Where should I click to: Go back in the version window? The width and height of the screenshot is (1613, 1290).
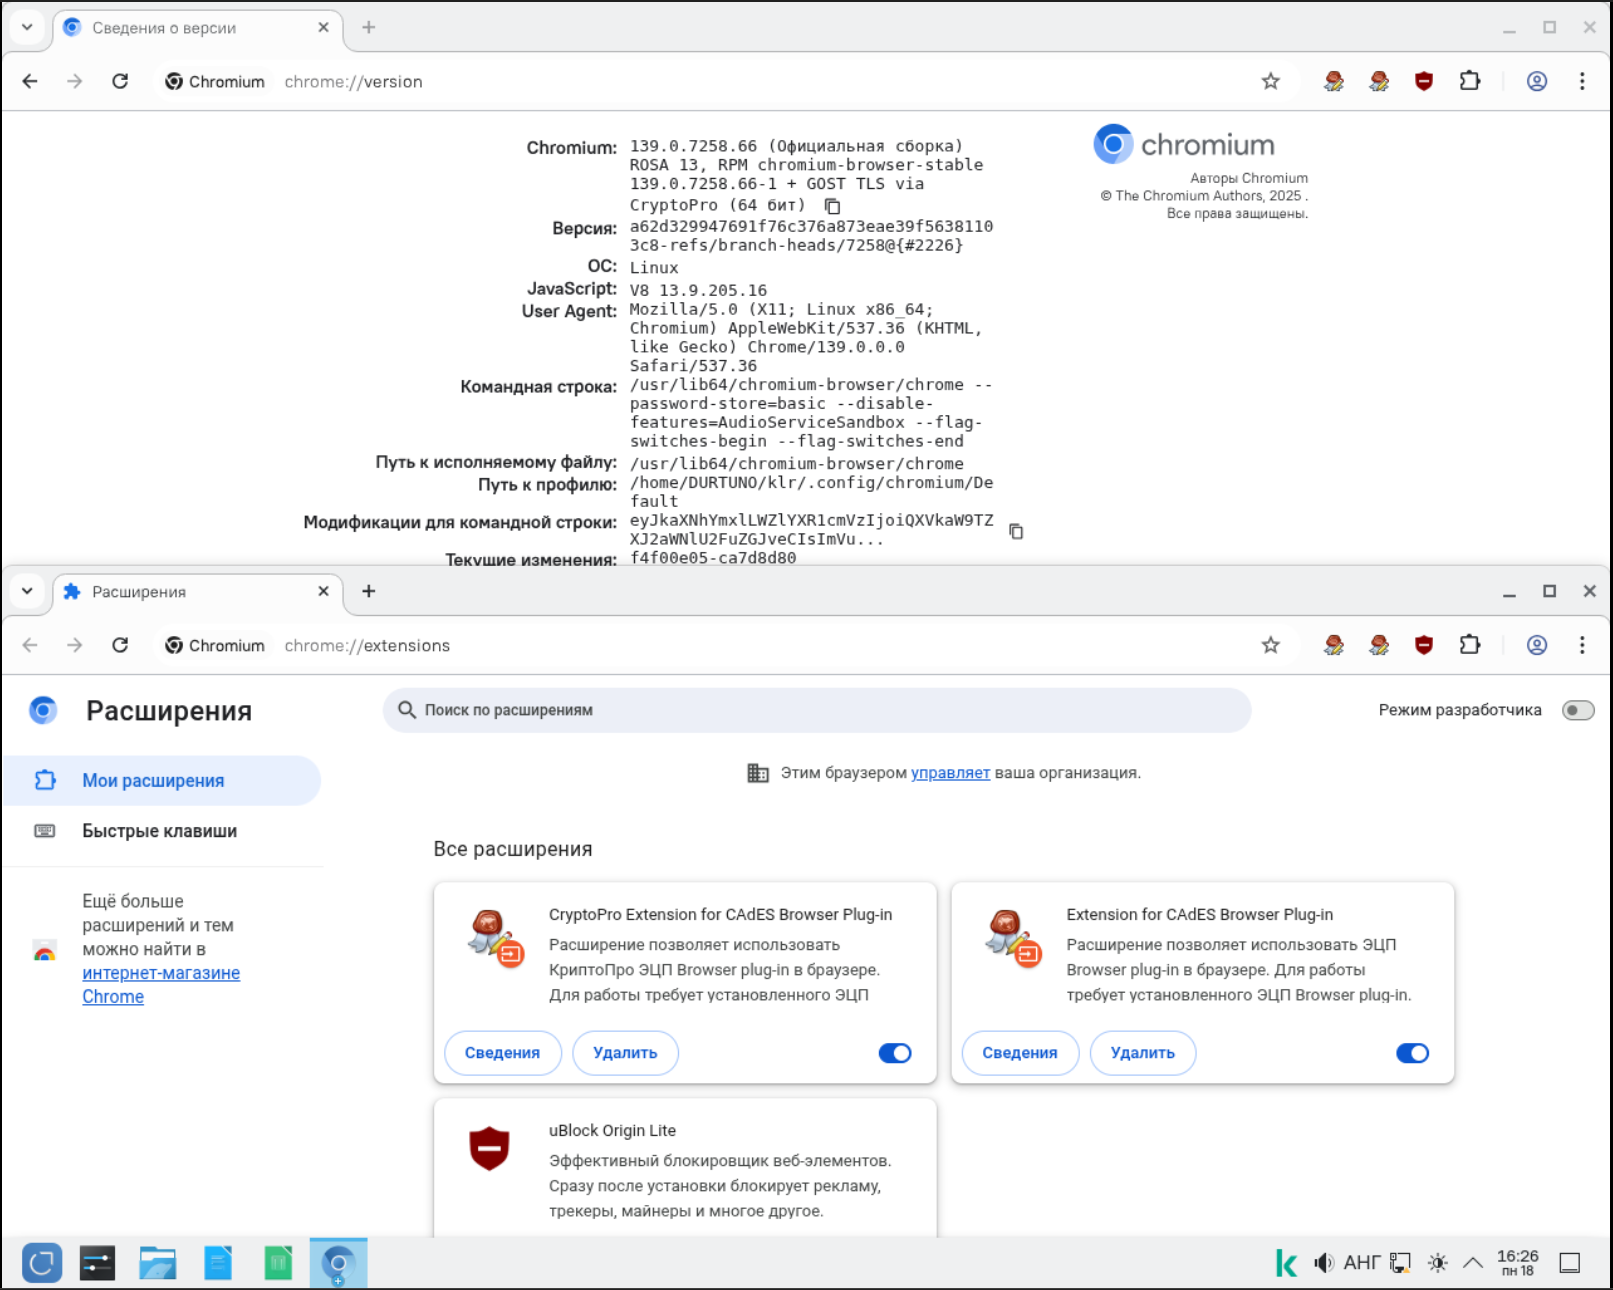click(30, 81)
